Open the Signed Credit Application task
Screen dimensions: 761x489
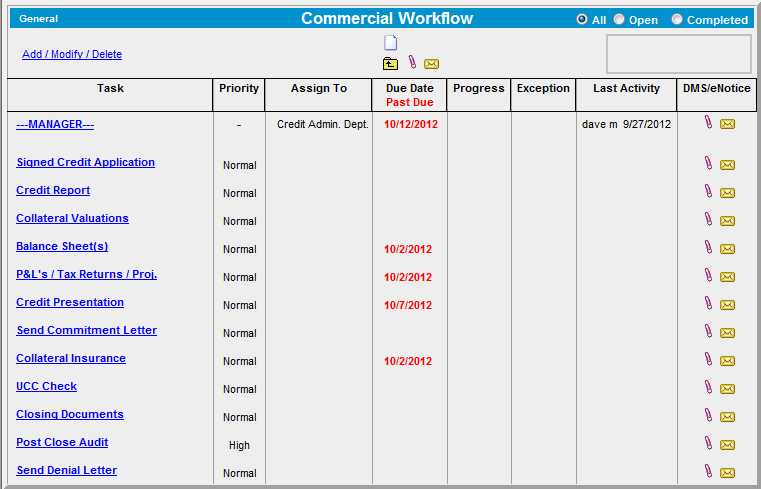tap(85, 163)
